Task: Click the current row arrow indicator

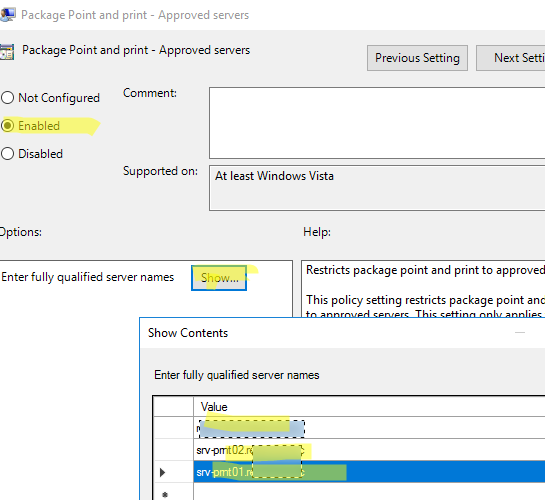Action: [x=162, y=472]
